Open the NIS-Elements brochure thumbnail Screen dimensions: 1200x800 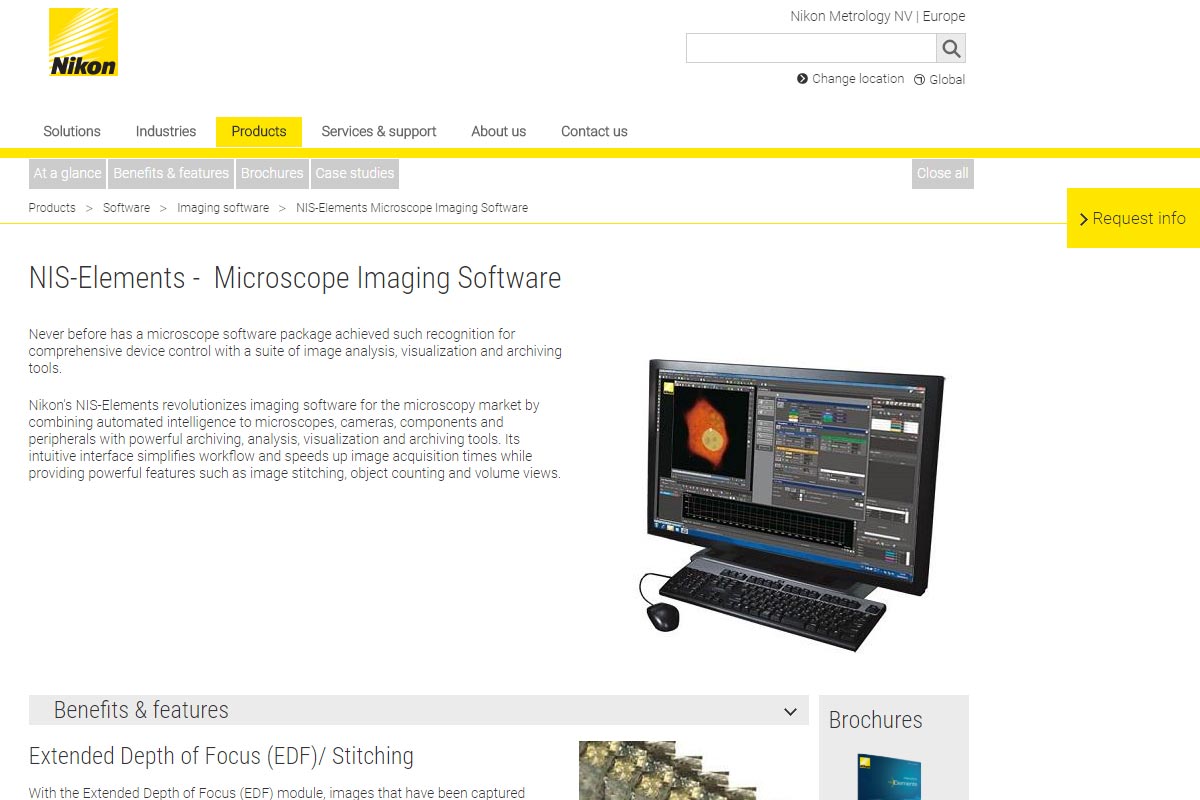point(889,777)
